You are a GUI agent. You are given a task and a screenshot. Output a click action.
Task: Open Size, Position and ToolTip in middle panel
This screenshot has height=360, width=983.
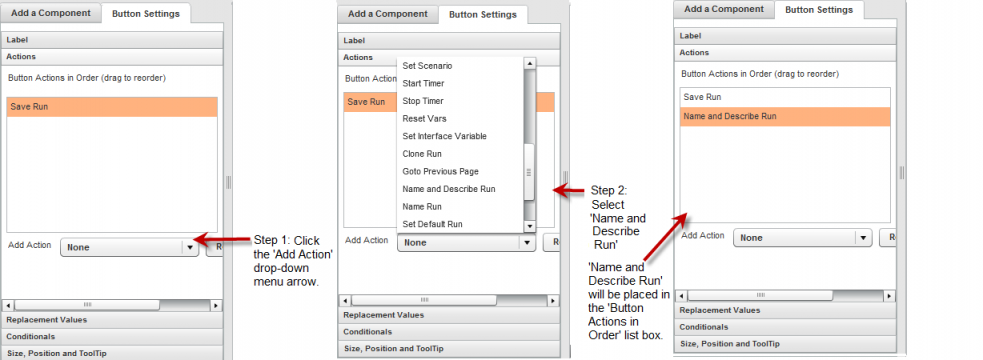coord(449,348)
